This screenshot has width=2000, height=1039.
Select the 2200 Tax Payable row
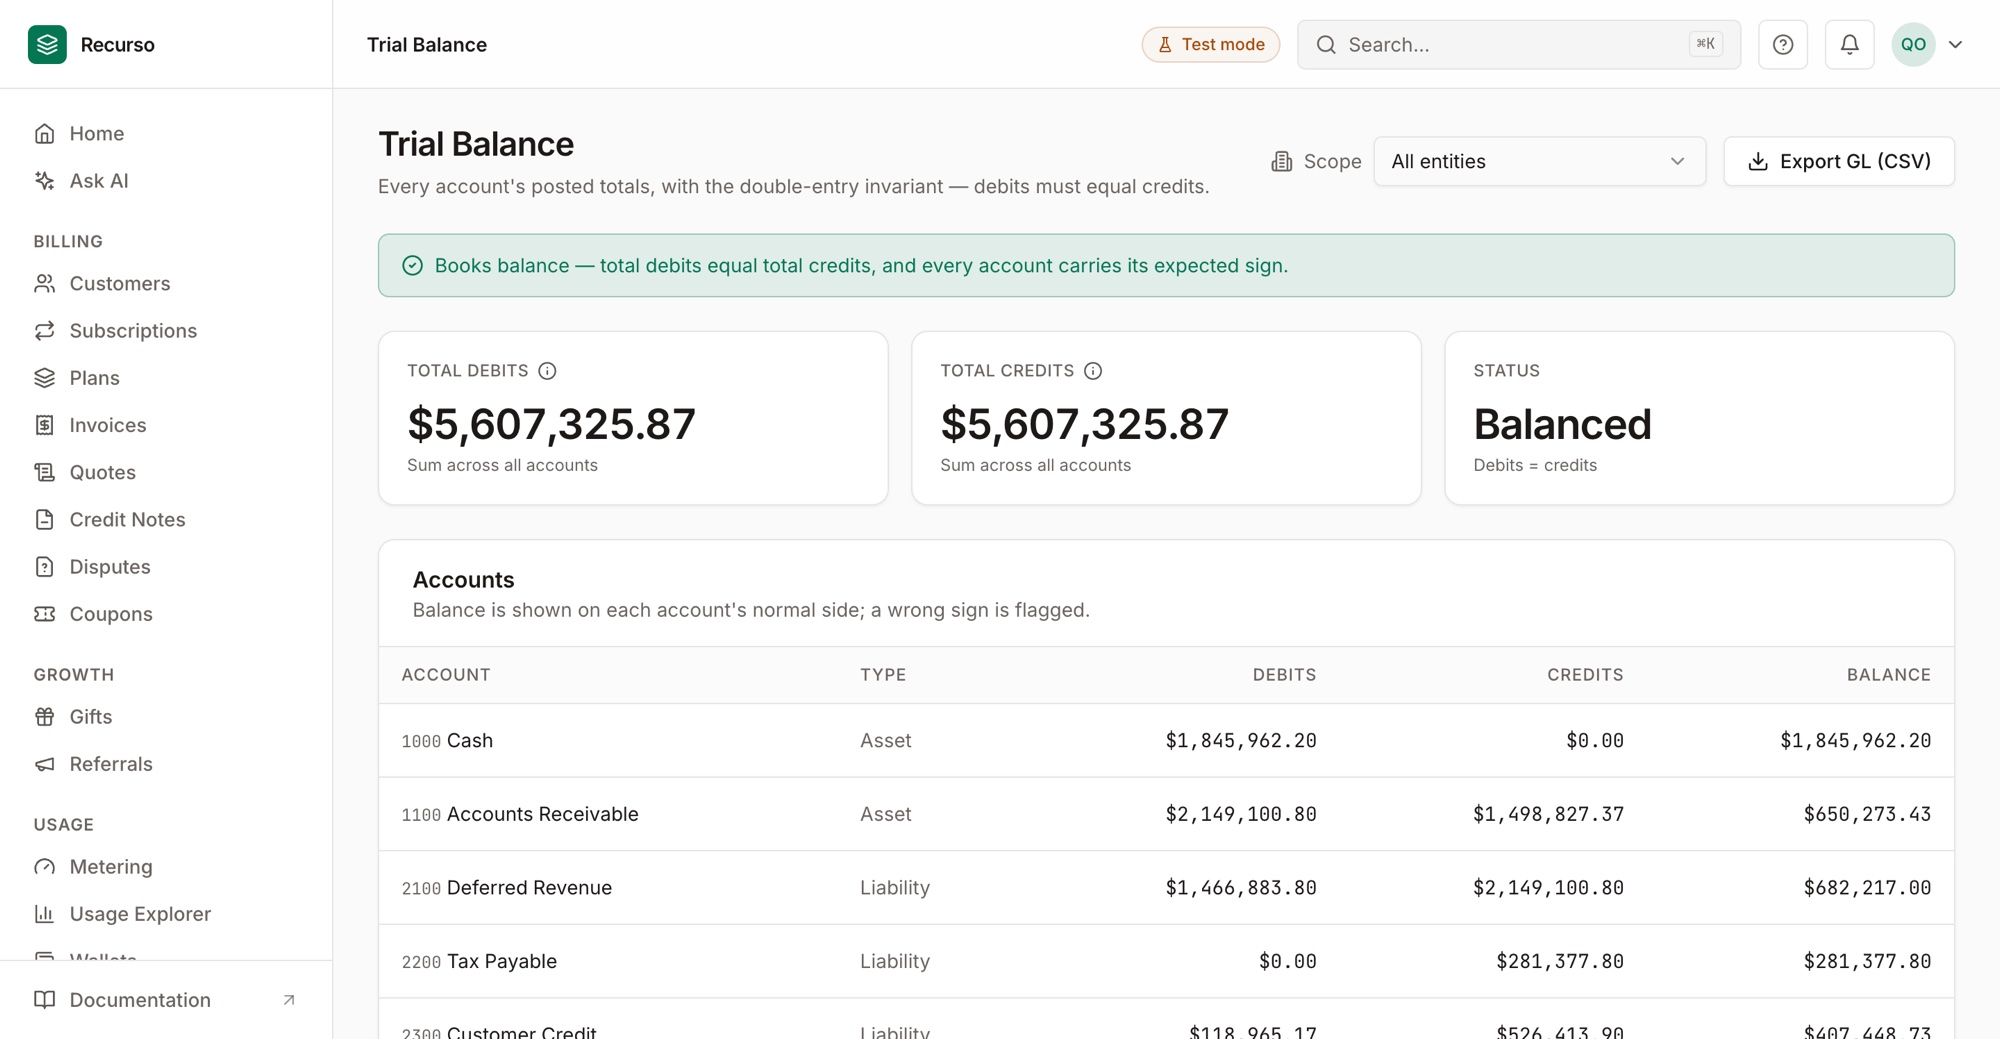pyautogui.click(x=1166, y=961)
